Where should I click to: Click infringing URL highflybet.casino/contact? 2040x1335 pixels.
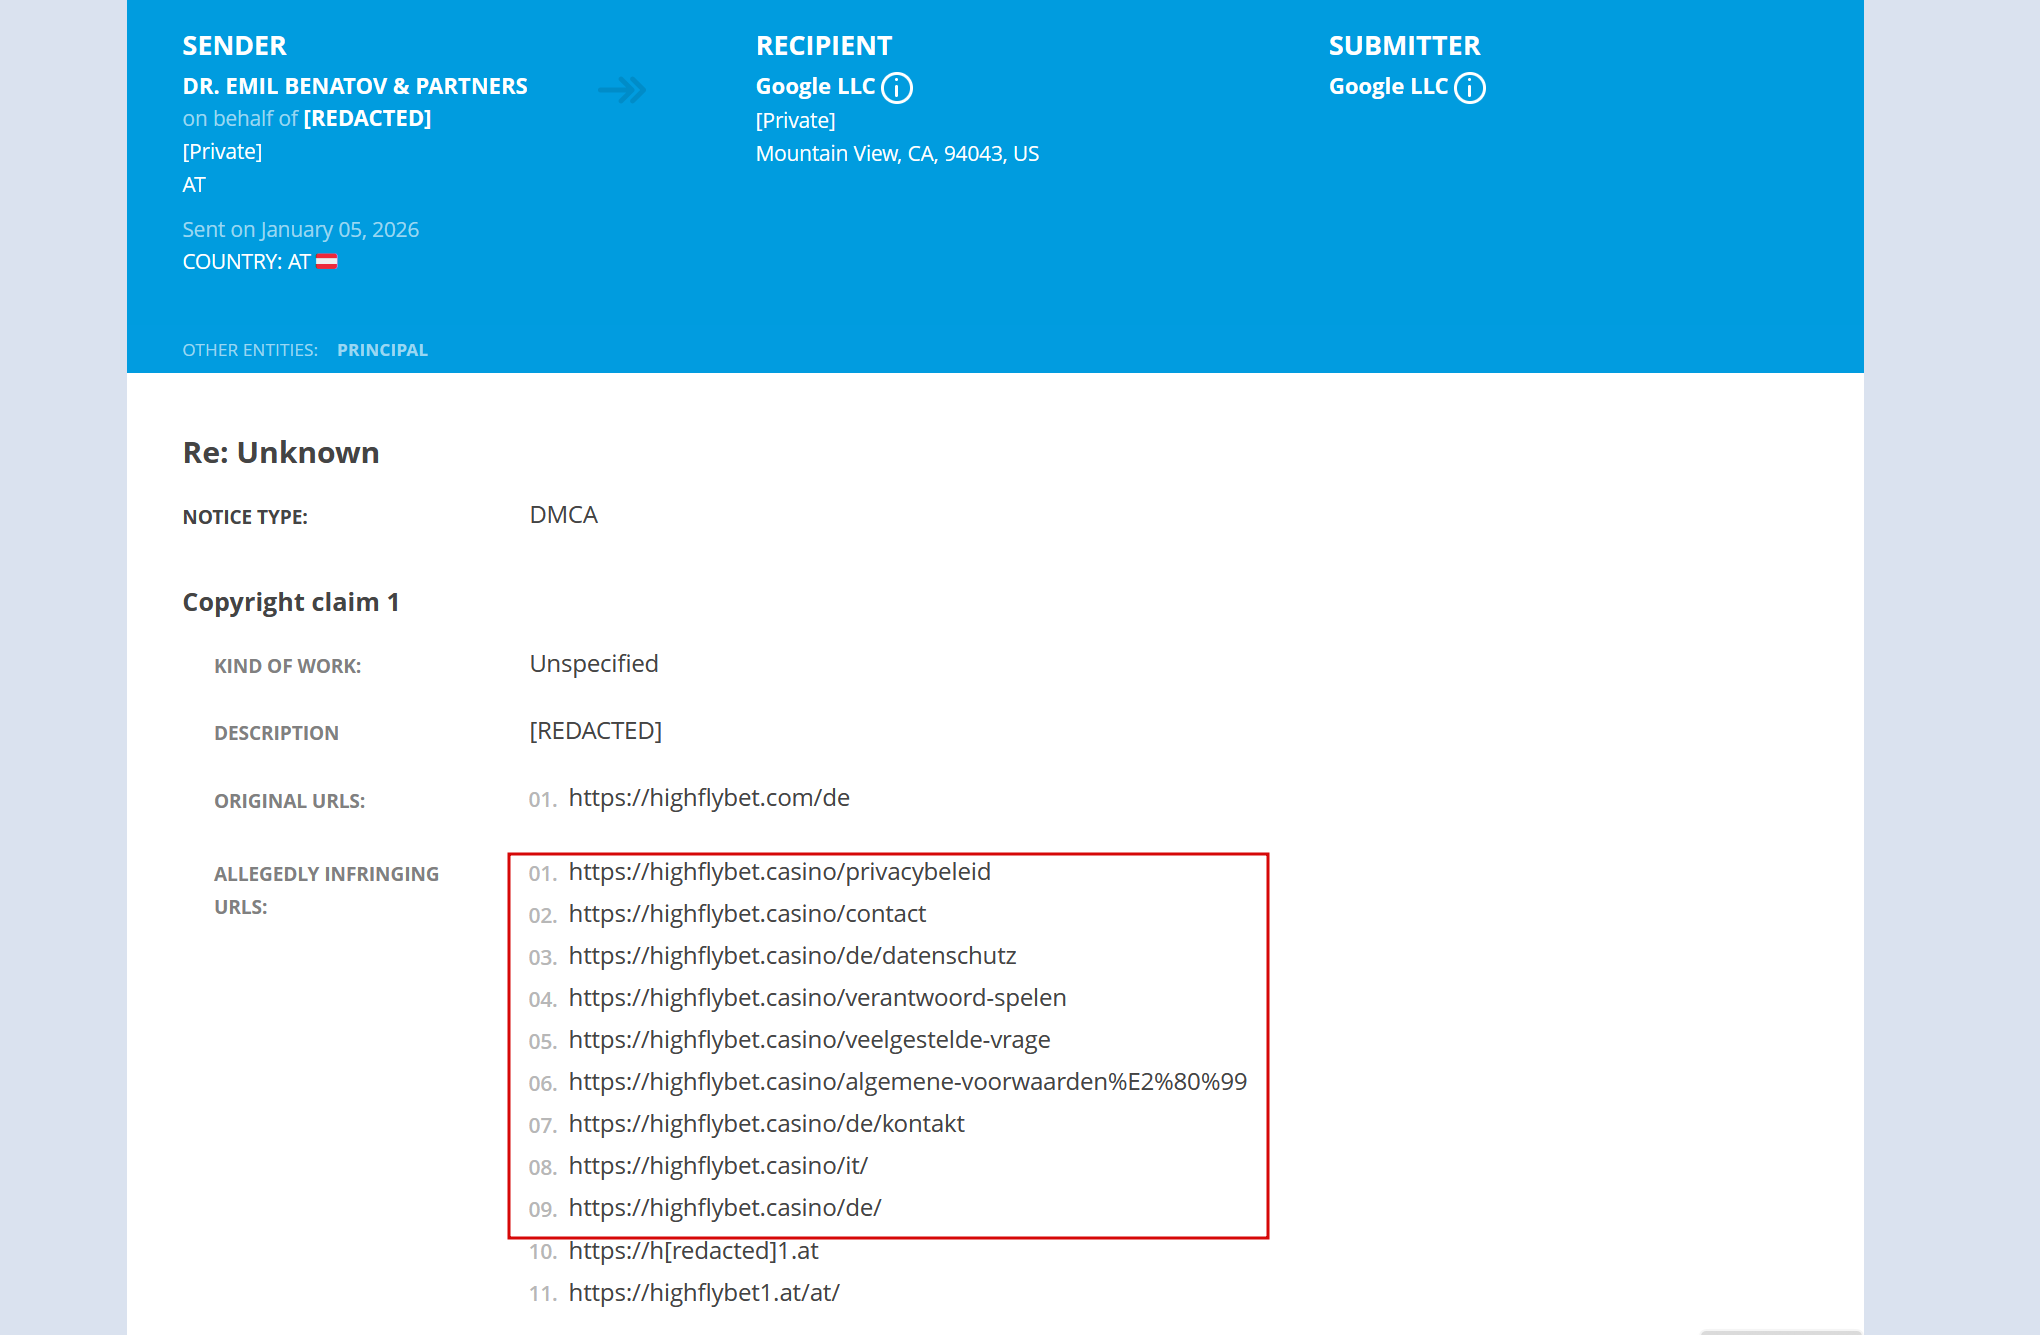tap(747, 914)
